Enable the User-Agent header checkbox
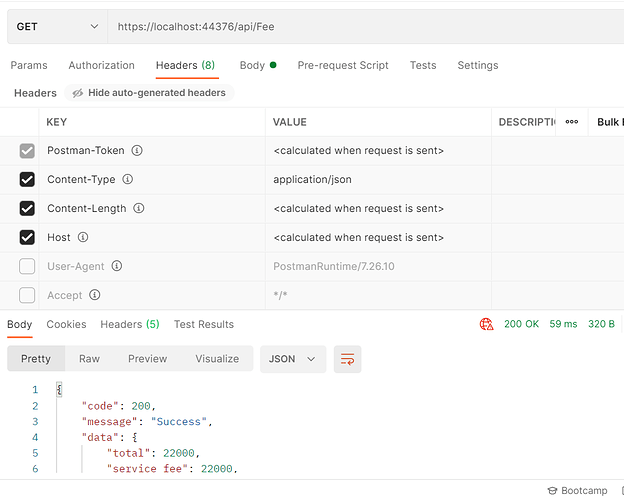This screenshot has height=500, width=624. pyautogui.click(x=27, y=266)
